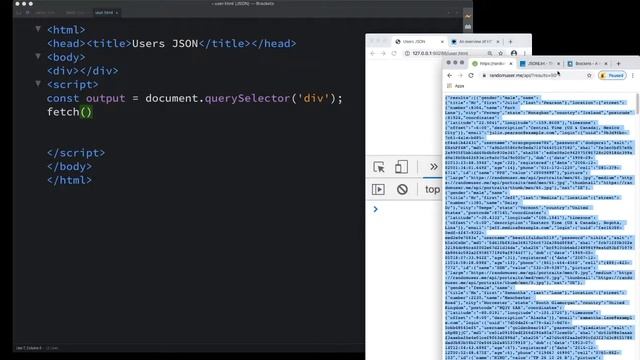Click the JSON page vertical scrollbar

pos(637,104)
